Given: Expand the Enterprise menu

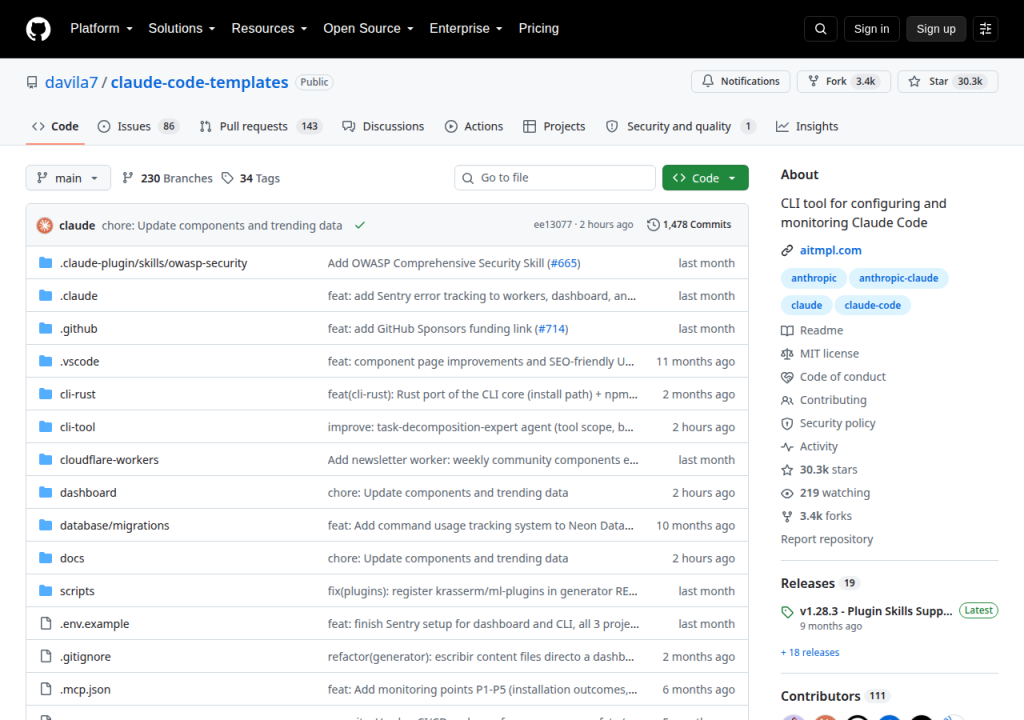Looking at the screenshot, I should click(x=466, y=29).
